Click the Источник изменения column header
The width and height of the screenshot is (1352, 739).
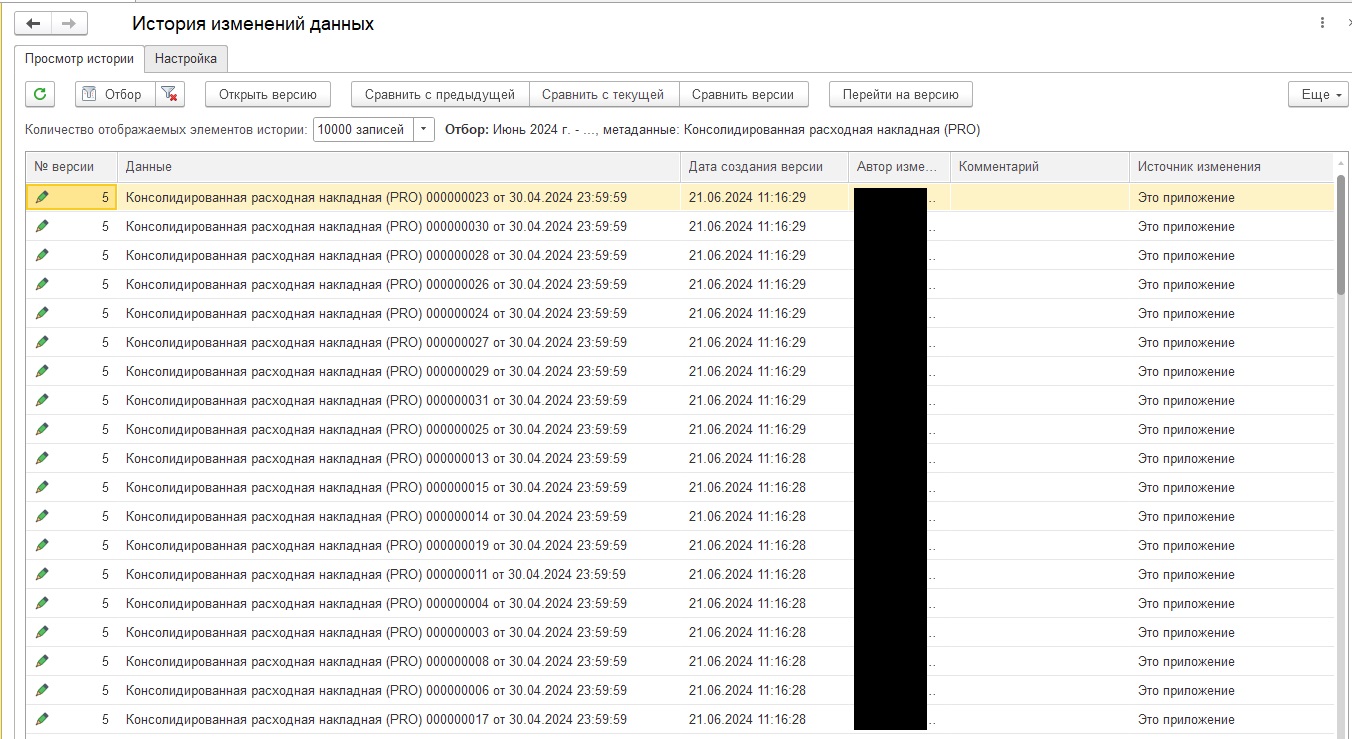(1231, 167)
